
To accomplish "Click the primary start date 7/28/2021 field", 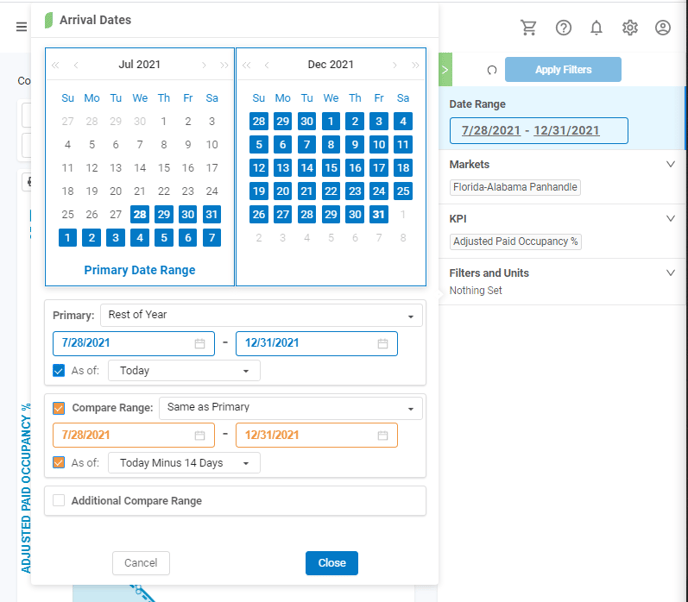I will click(x=133, y=344).
